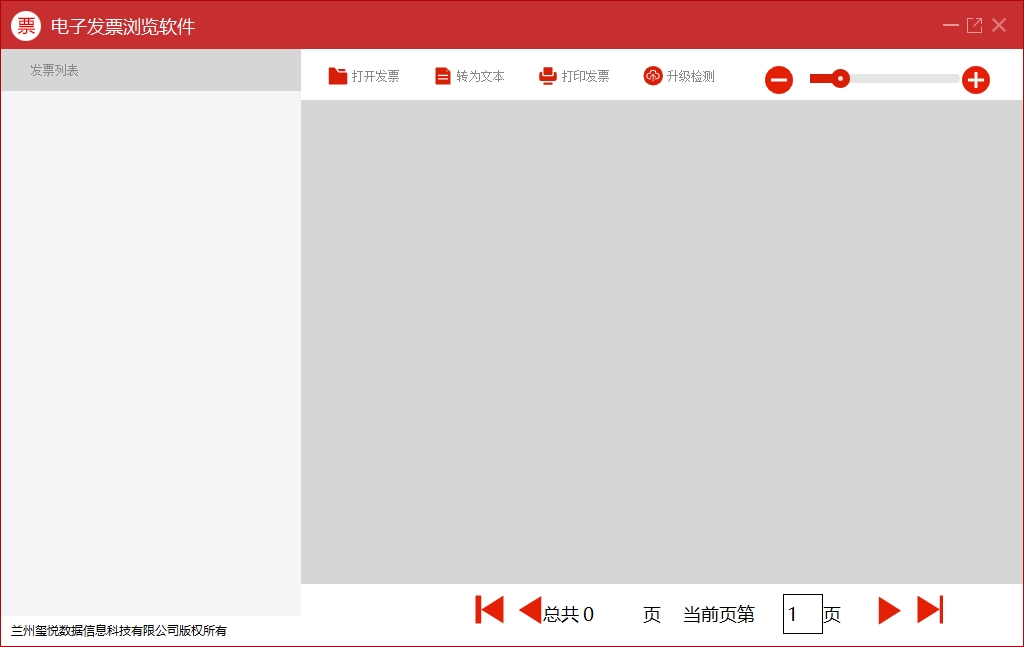
Task: Go to the previous page
Action: pyautogui.click(x=530, y=610)
